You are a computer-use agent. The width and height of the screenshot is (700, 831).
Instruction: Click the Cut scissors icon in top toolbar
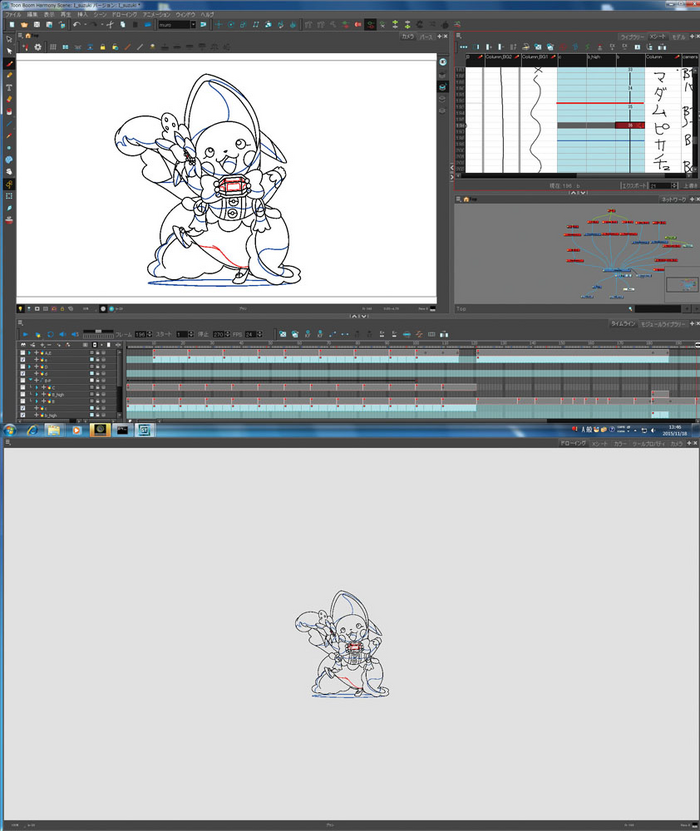click(110, 24)
